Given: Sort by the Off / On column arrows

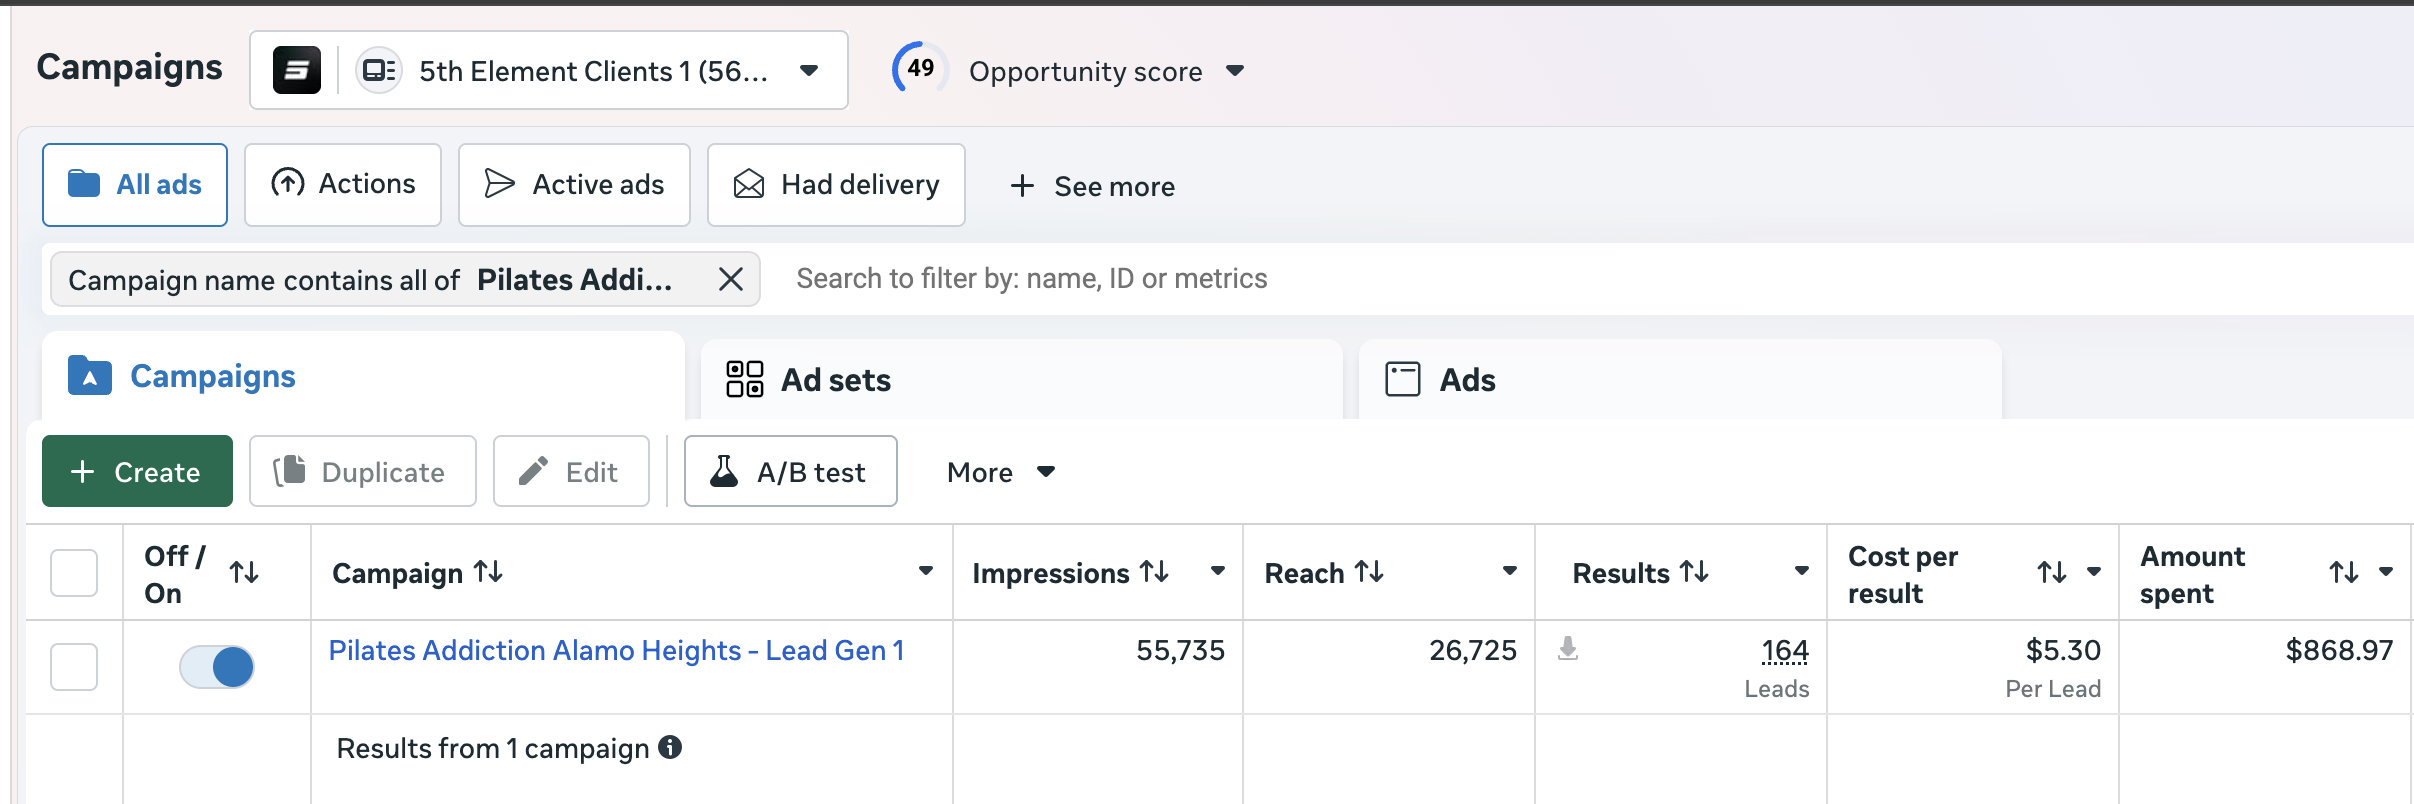Looking at the screenshot, I should 244,572.
